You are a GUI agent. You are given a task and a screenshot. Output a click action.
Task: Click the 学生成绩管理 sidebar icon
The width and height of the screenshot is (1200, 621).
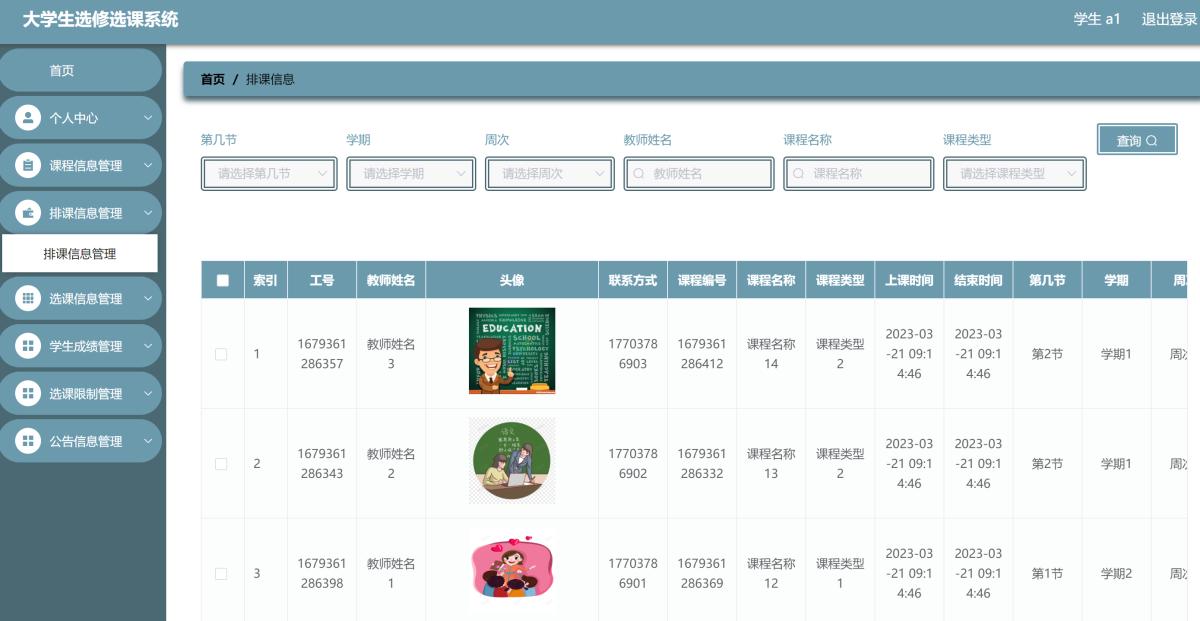pyautogui.click(x=28, y=346)
